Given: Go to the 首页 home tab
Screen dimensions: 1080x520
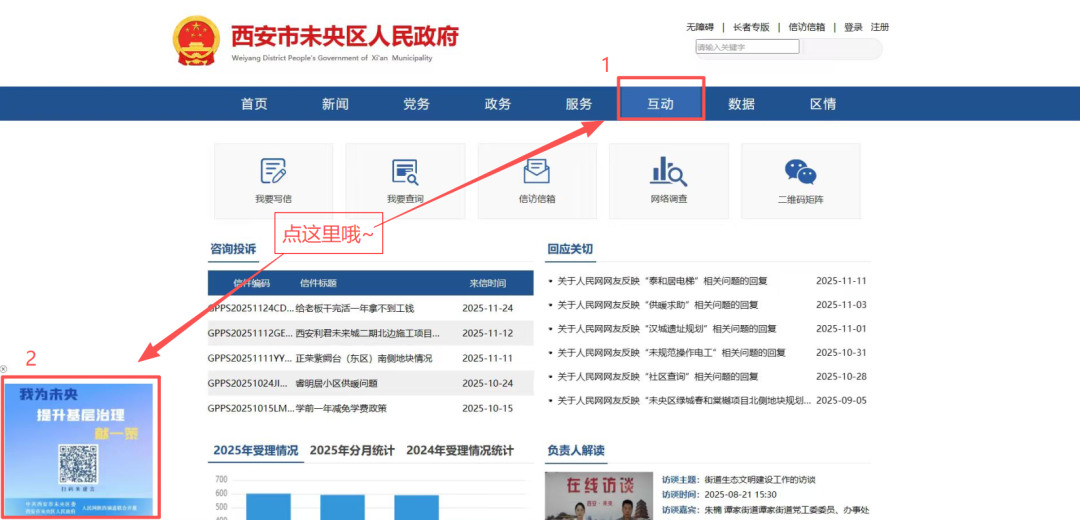Looking at the screenshot, I should pos(254,104).
